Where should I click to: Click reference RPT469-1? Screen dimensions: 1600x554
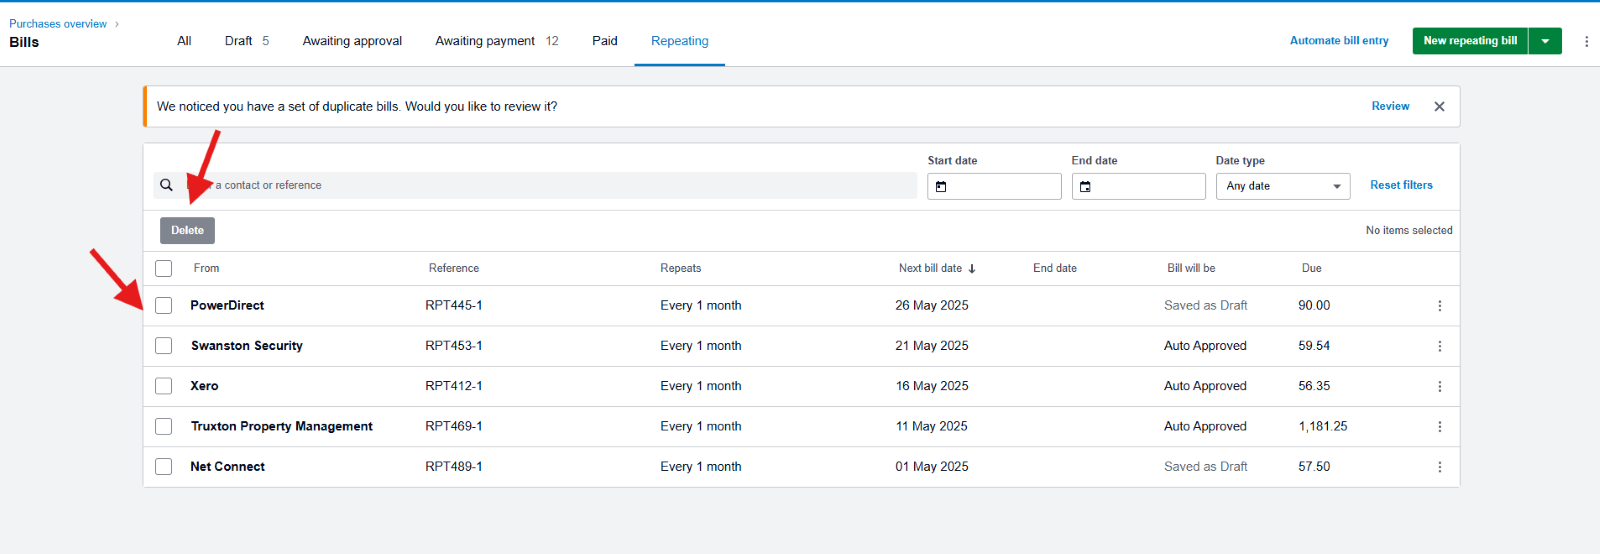click(x=454, y=427)
